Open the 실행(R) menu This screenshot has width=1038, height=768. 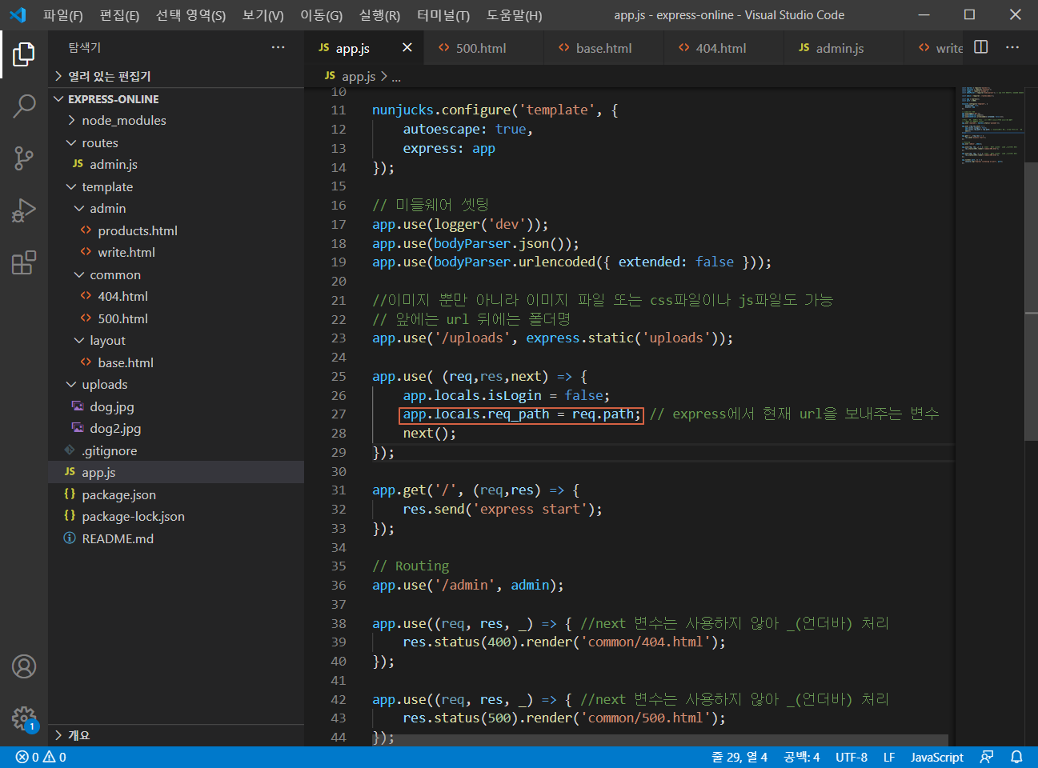click(x=379, y=15)
